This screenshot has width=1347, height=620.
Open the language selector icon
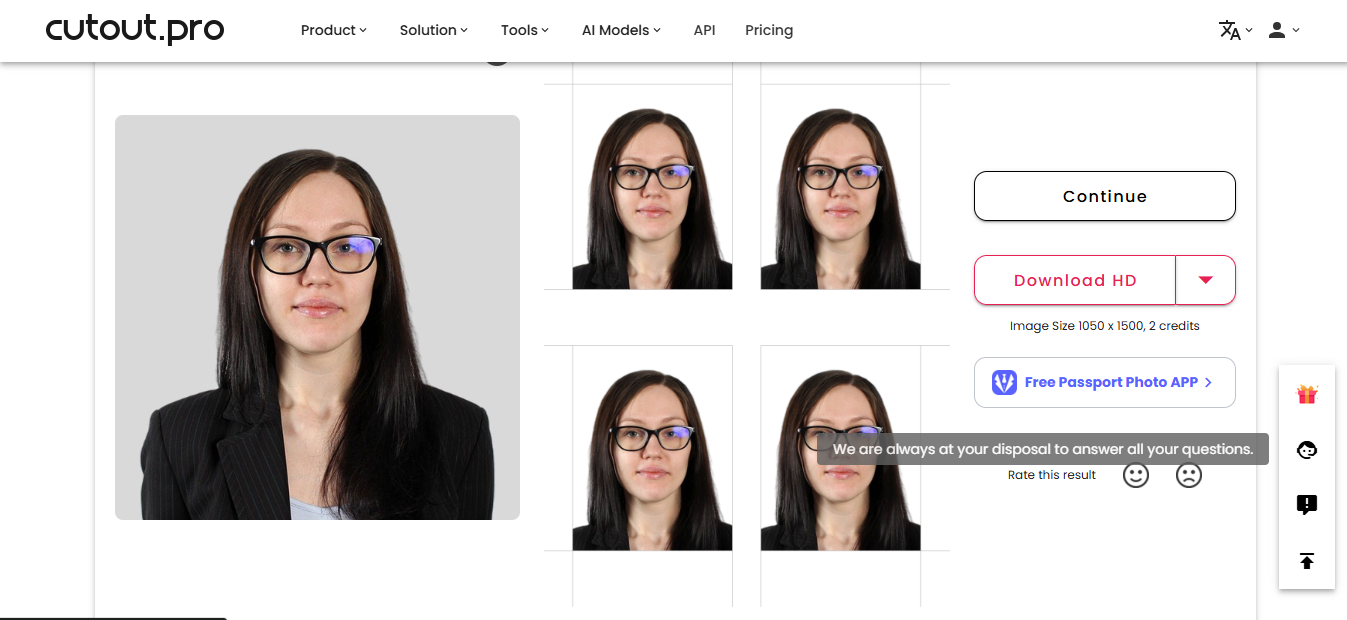point(1232,30)
